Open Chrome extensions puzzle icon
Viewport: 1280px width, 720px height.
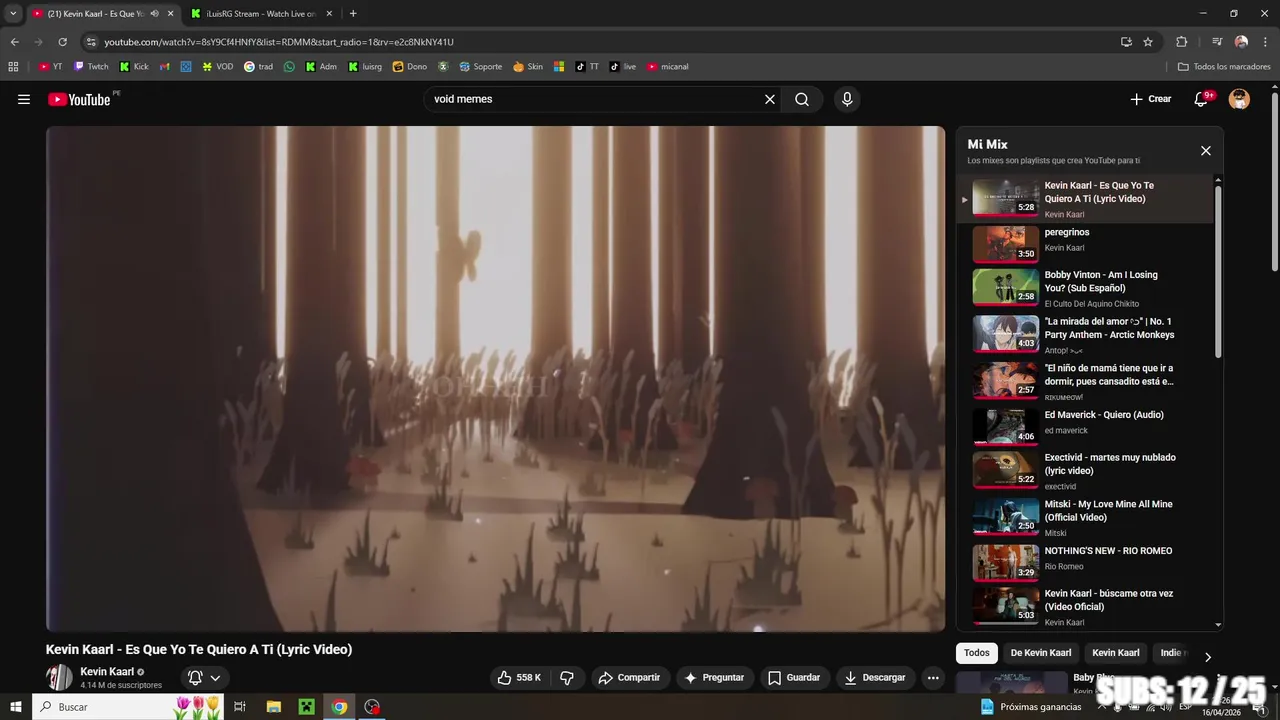click(1182, 42)
